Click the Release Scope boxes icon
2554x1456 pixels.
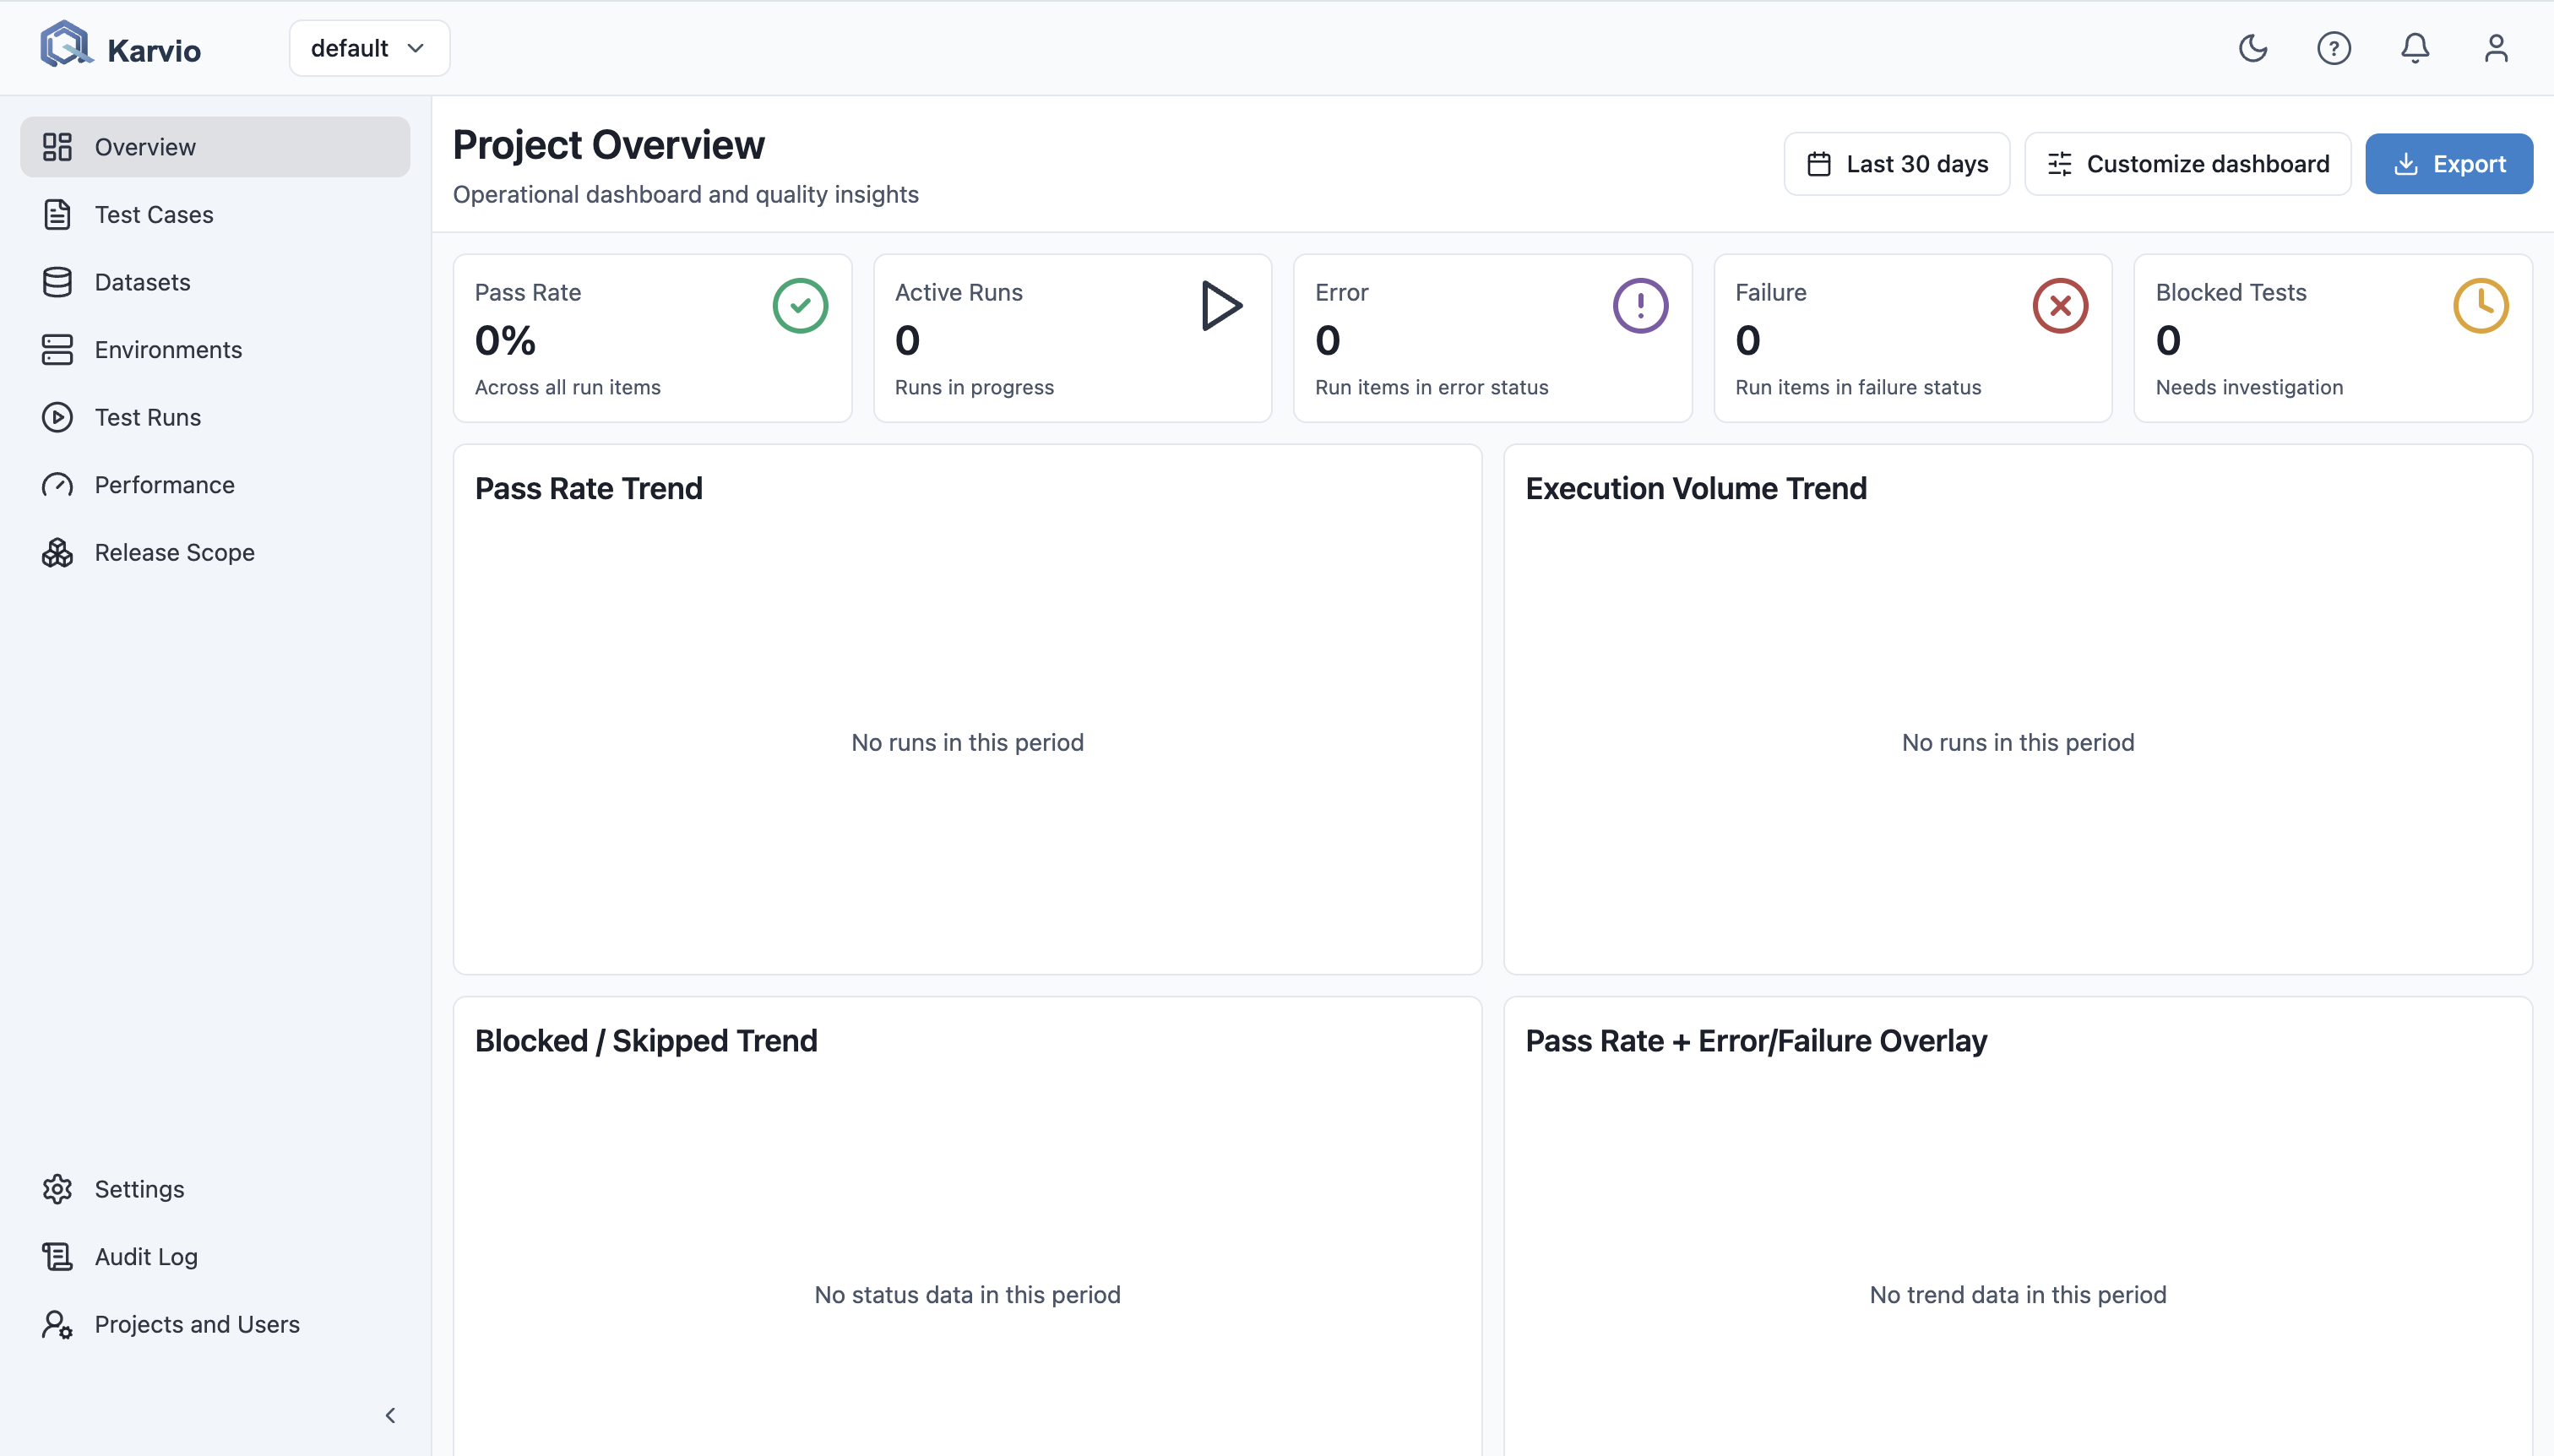[x=57, y=552]
